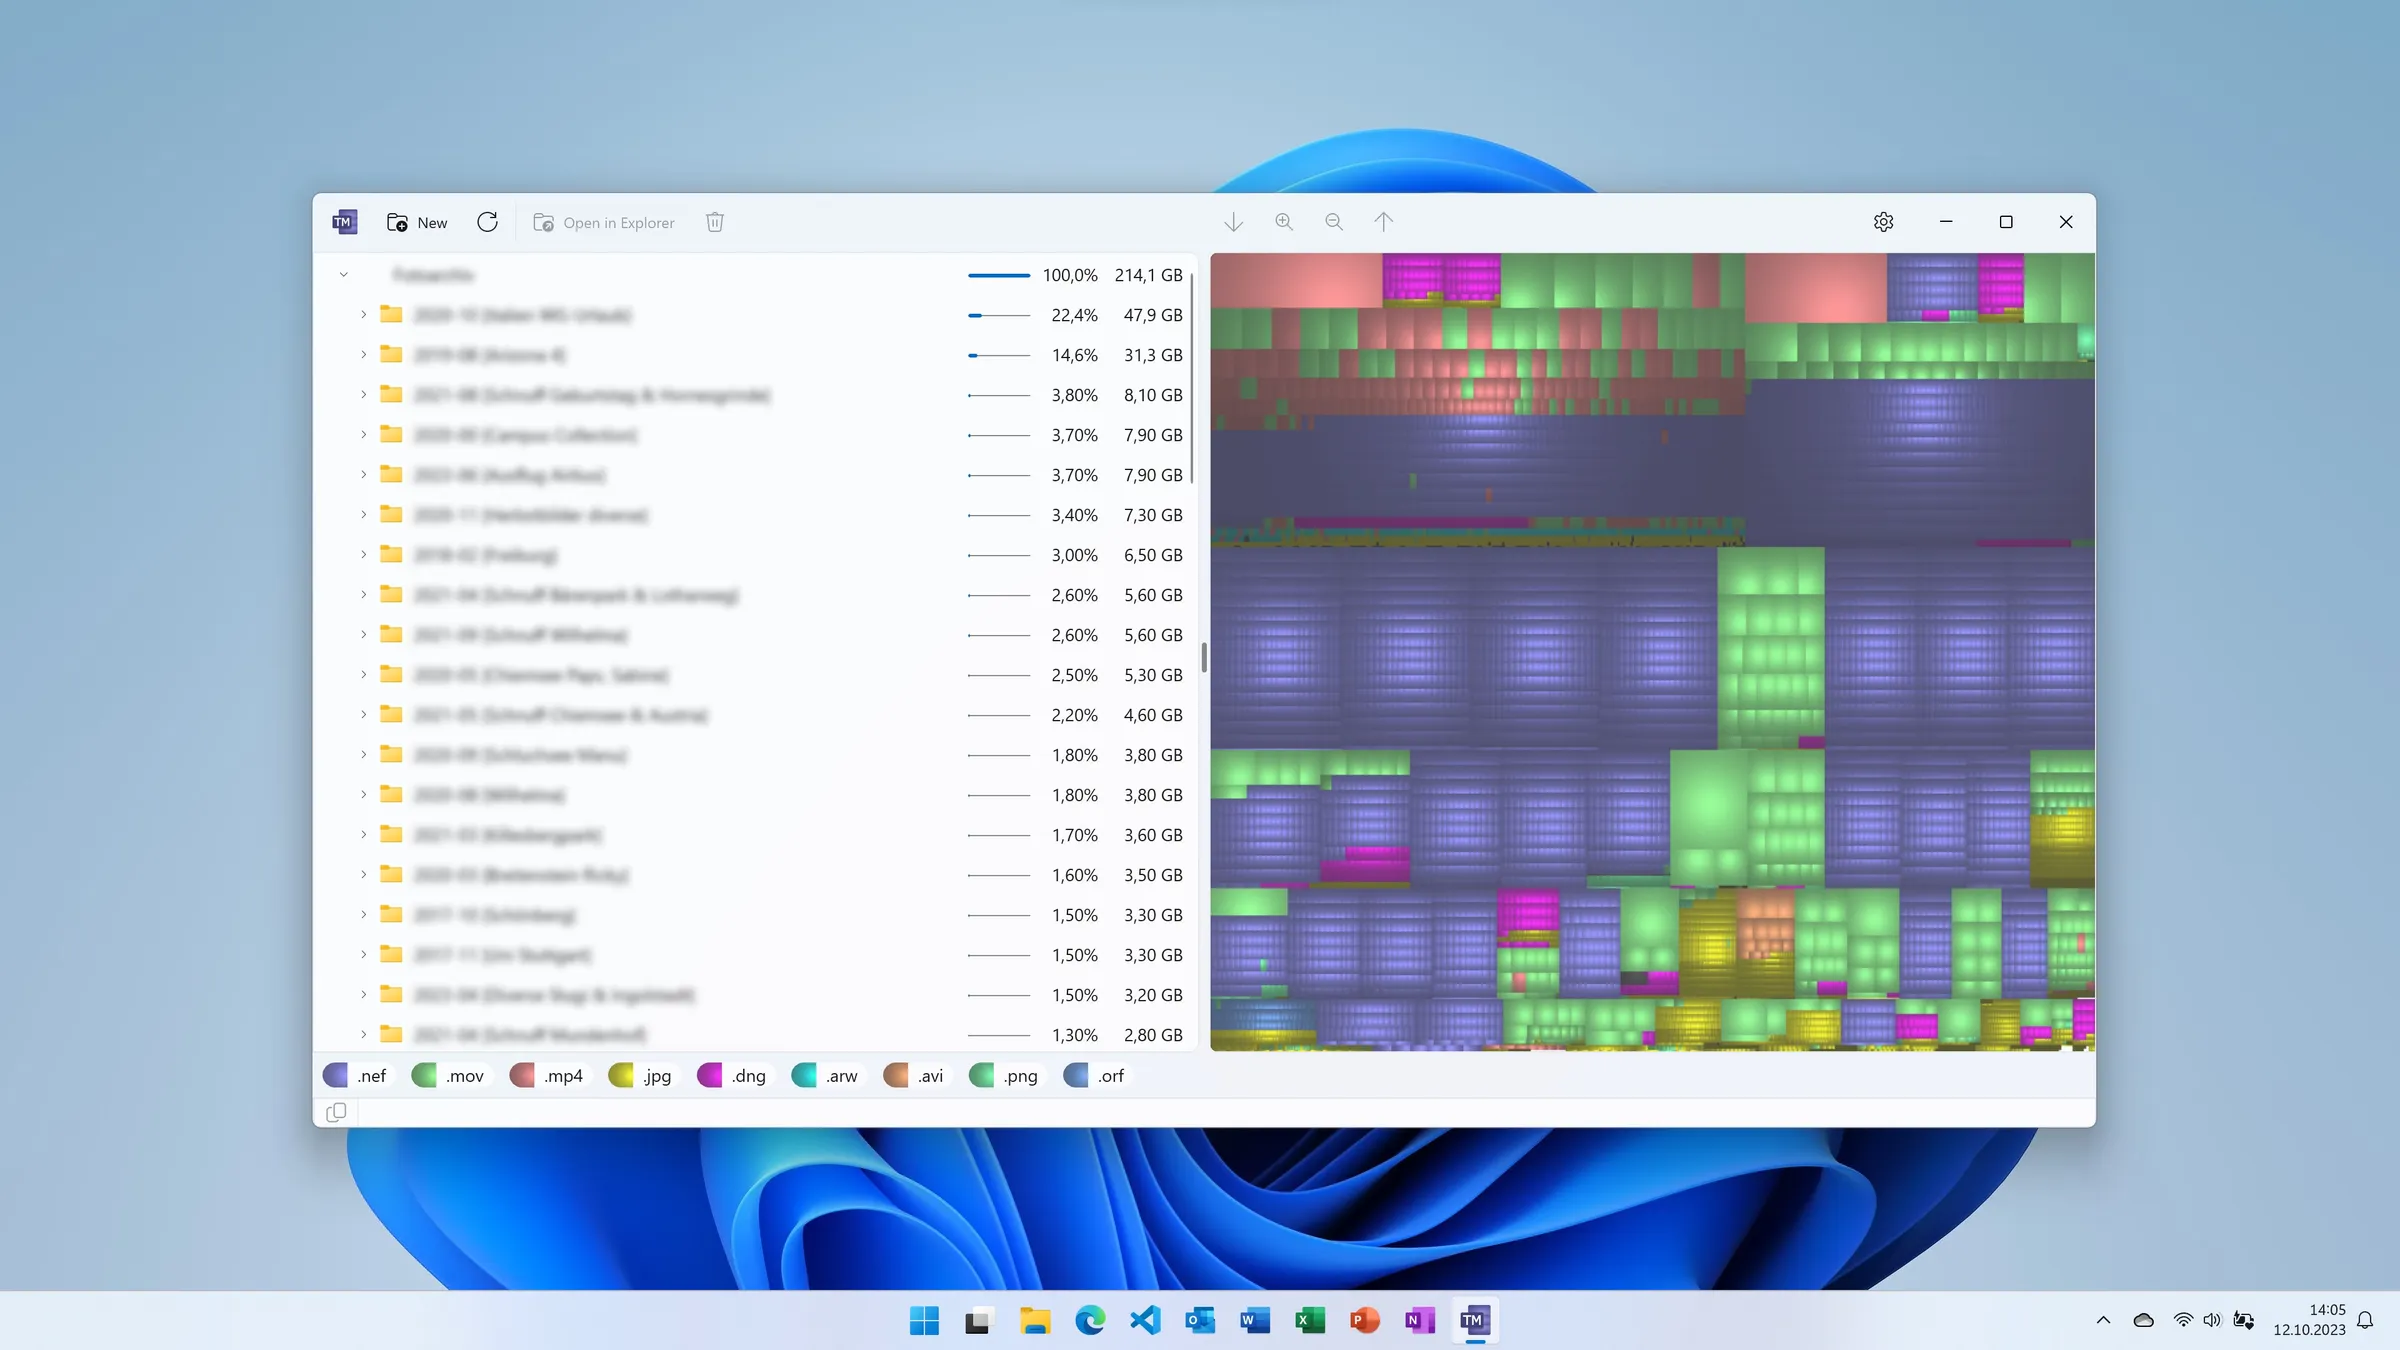Expand the last folder entry in the list
The width and height of the screenshot is (2400, 1350).
pyautogui.click(x=363, y=1035)
